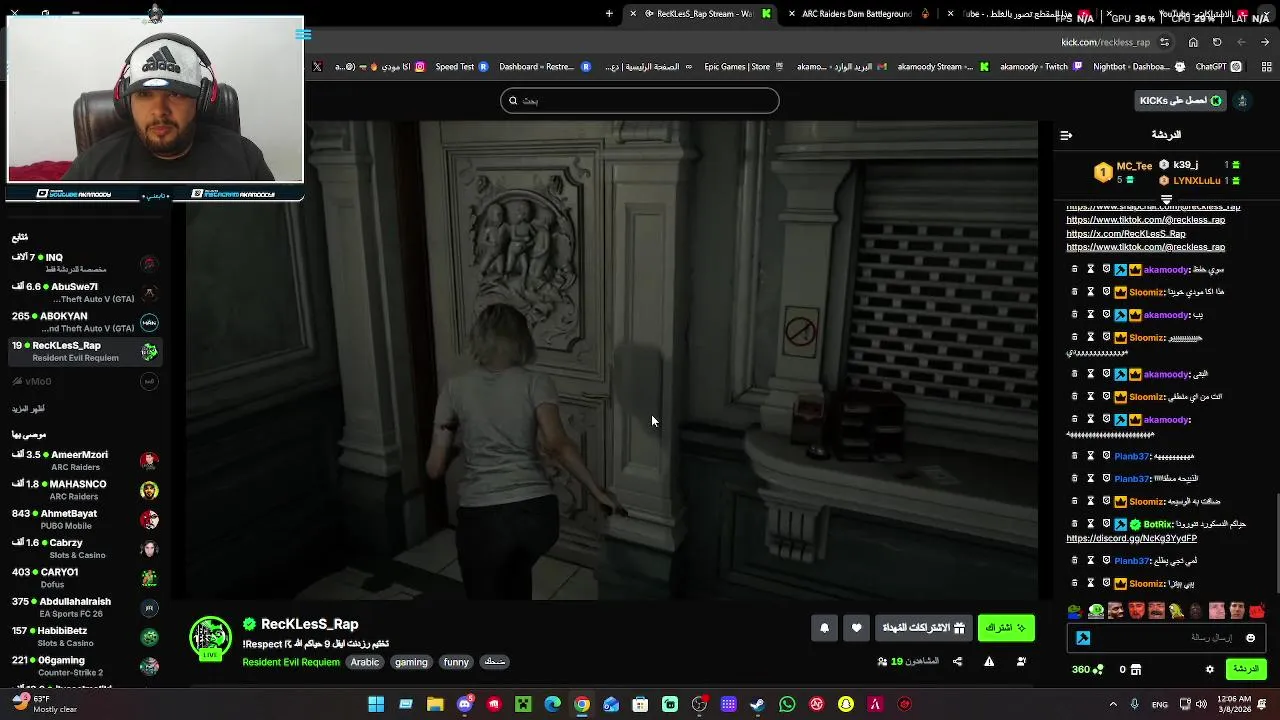Open the recommended AmeerMzori channel

tap(85, 460)
